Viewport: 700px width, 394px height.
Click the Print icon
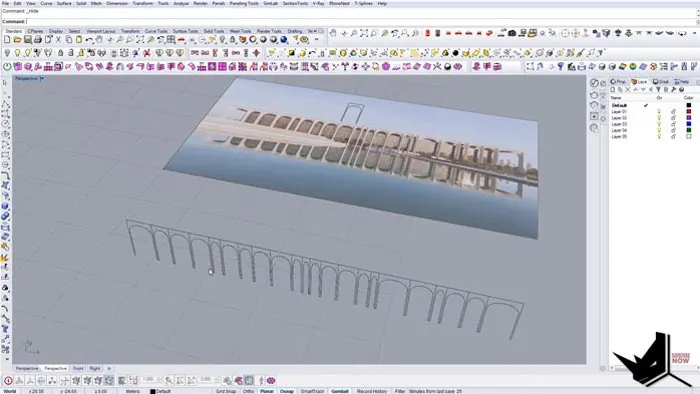[38, 40]
